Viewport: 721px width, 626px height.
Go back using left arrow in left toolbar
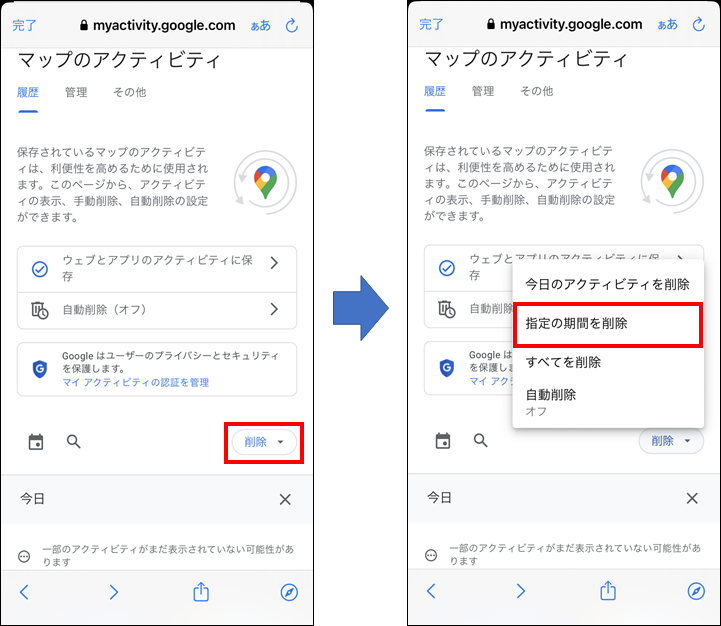pos(24,592)
